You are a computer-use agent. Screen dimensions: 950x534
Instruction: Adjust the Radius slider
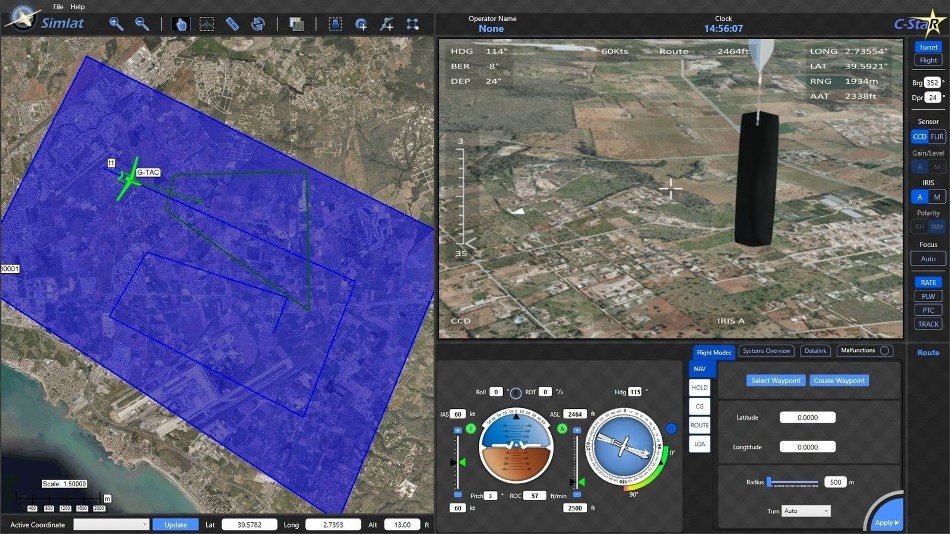(x=792, y=482)
